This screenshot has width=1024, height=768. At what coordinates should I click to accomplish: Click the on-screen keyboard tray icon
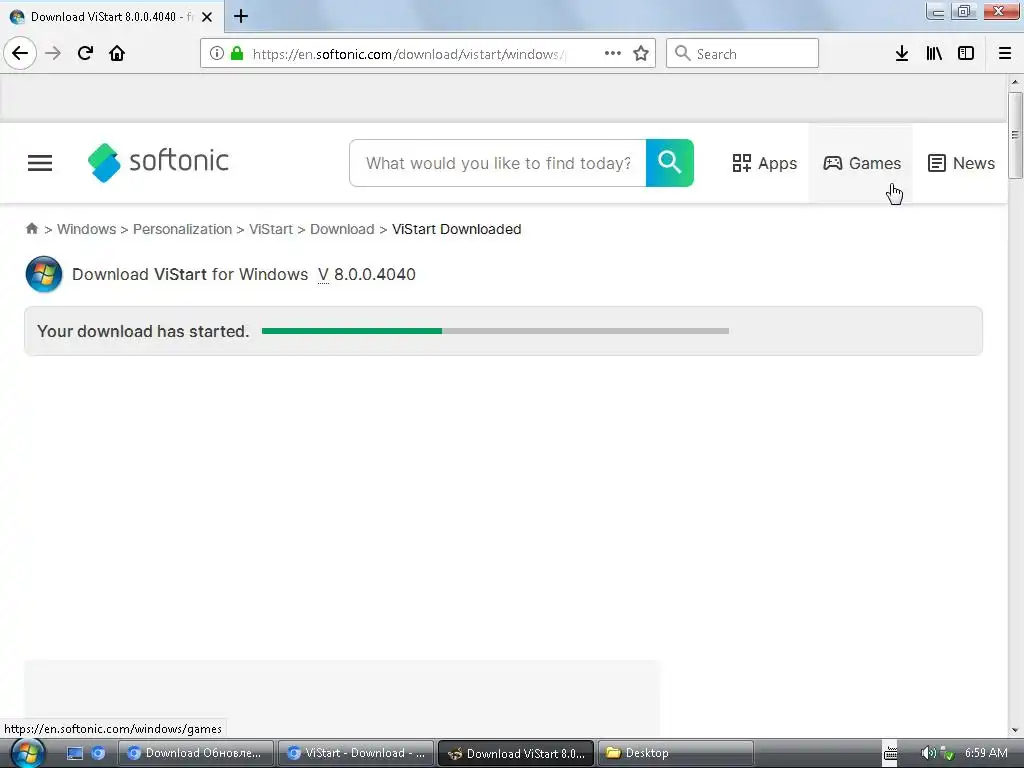click(x=891, y=754)
